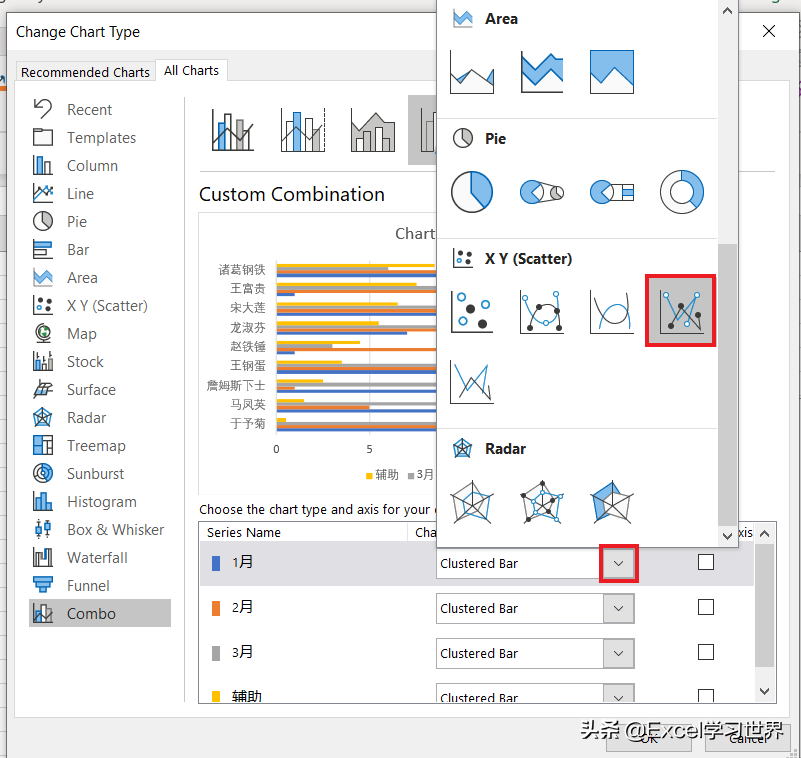Click scroll-up arrow of chart type popup
The height and width of the screenshot is (758, 801).
[727, 10]
